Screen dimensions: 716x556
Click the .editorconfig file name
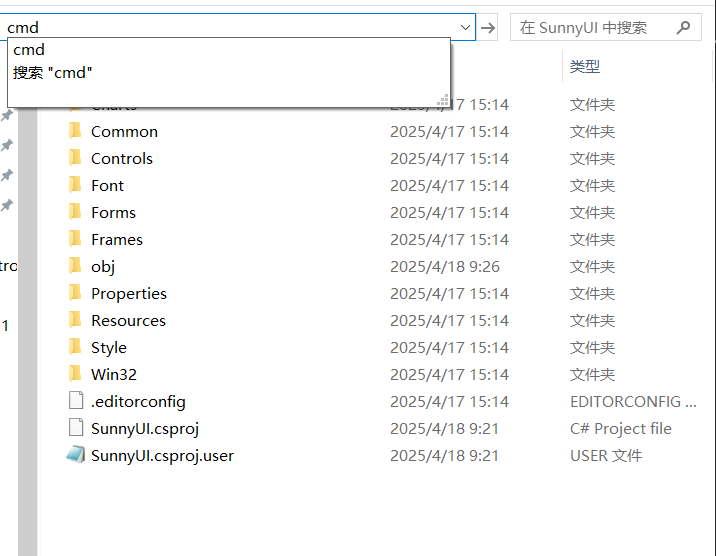click(x=138, y=402)
